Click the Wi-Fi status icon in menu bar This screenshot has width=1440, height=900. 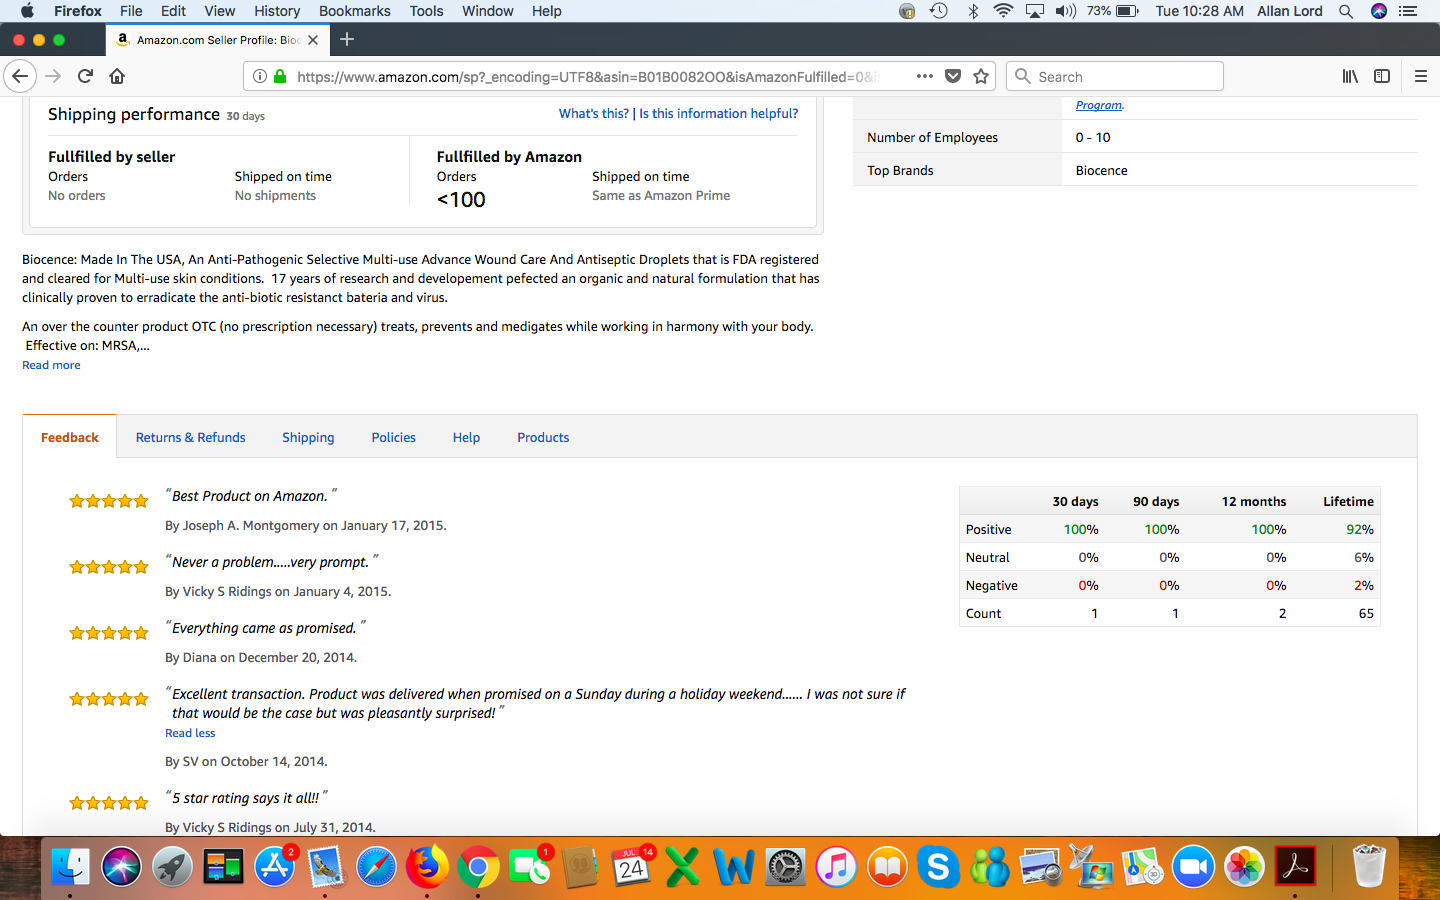pyautogui.click(x=1003, y=11)
